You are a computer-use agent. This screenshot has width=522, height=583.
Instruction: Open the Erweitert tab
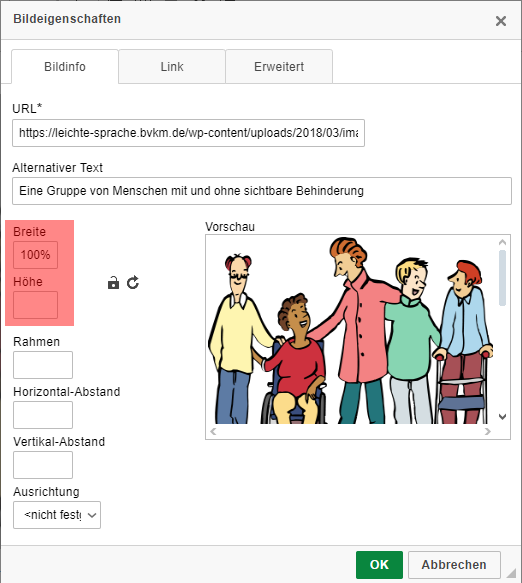point(279,67)
